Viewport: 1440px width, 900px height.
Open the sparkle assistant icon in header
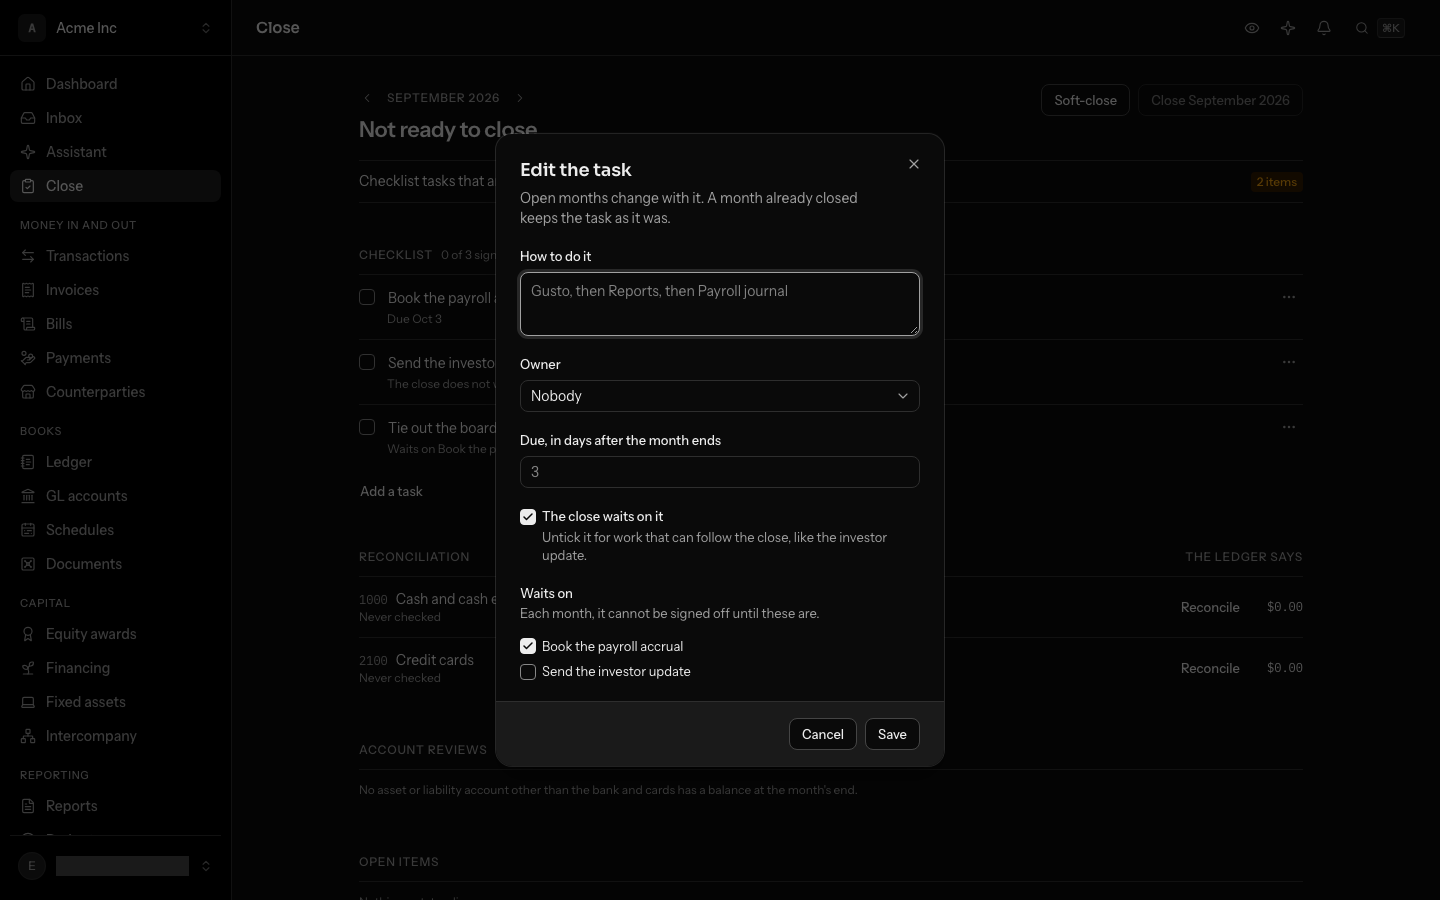1288,28
